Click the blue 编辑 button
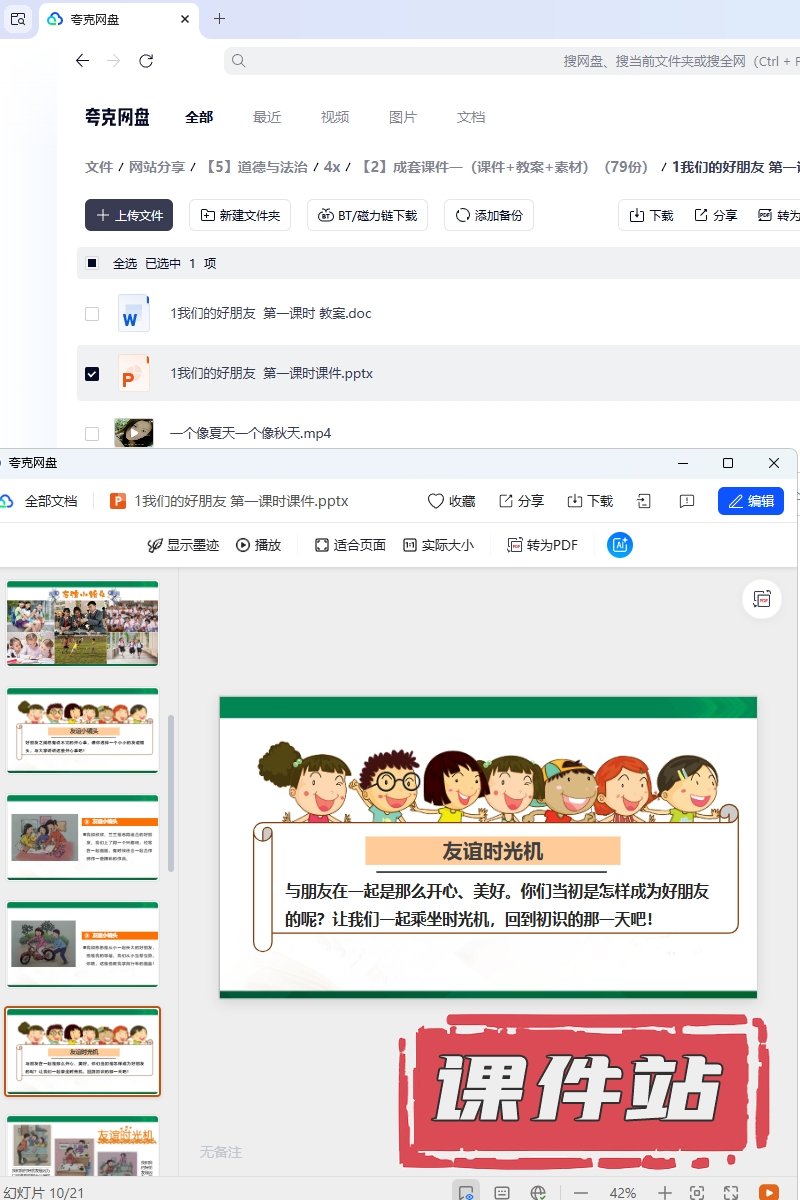Viewport: 800px width, 1200px height. pos(750,501)
